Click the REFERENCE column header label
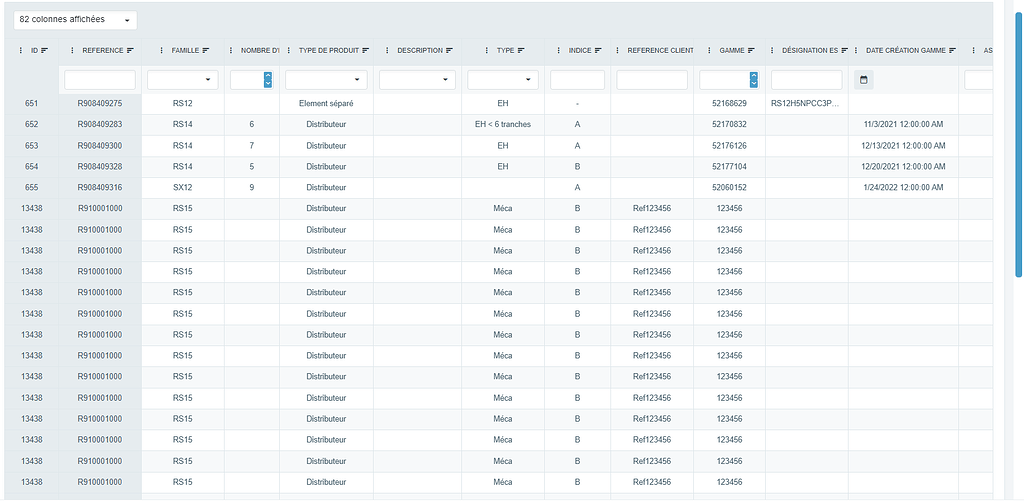1024x501 pixels. pyautogui.click(x=103, y=50)
